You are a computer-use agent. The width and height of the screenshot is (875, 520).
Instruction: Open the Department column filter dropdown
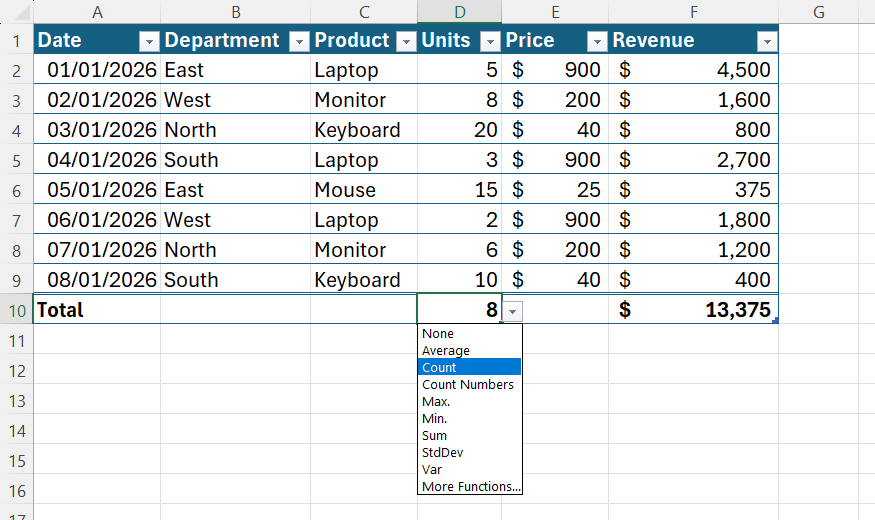pyautogui.click(x=299, y=41)
